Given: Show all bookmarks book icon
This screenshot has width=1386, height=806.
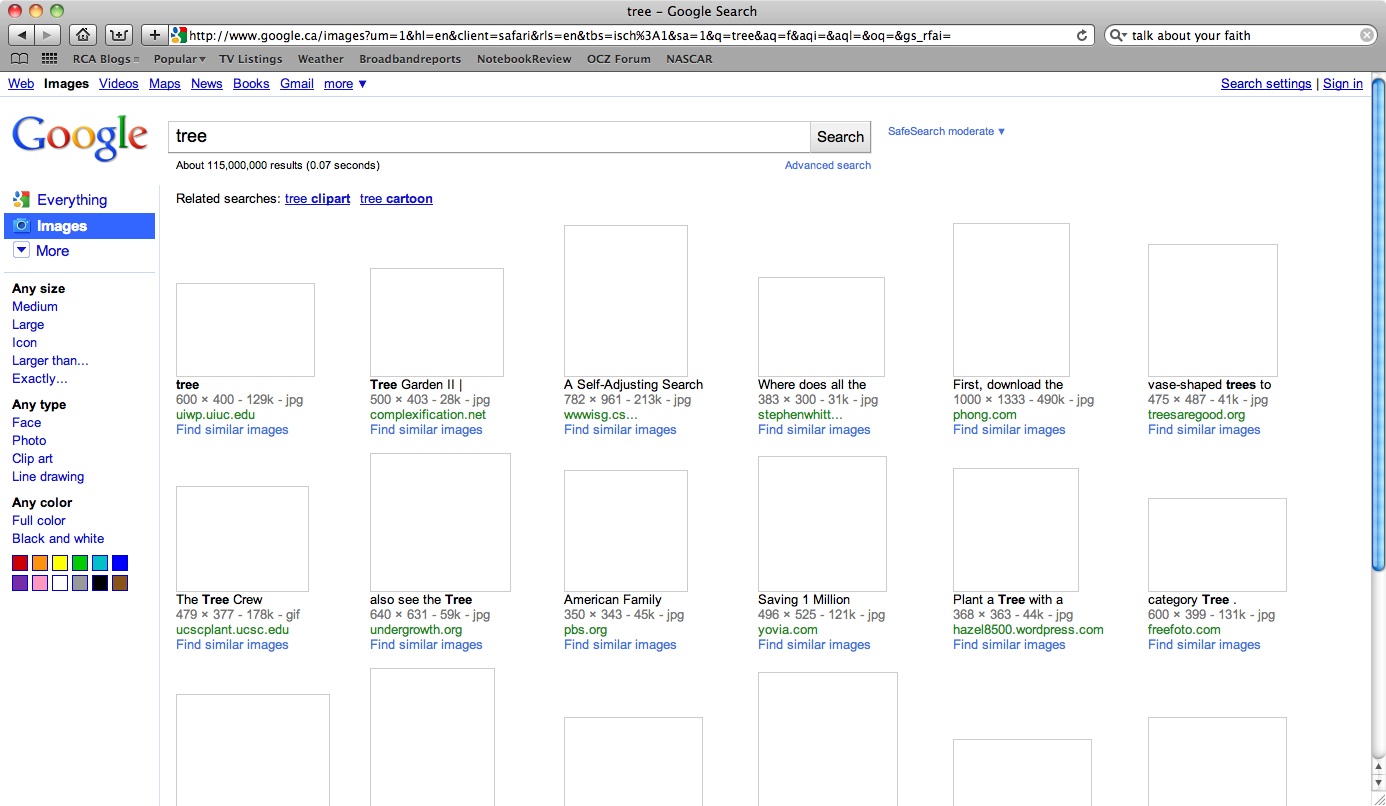Looking at the screenshot, I should point(19,59).
